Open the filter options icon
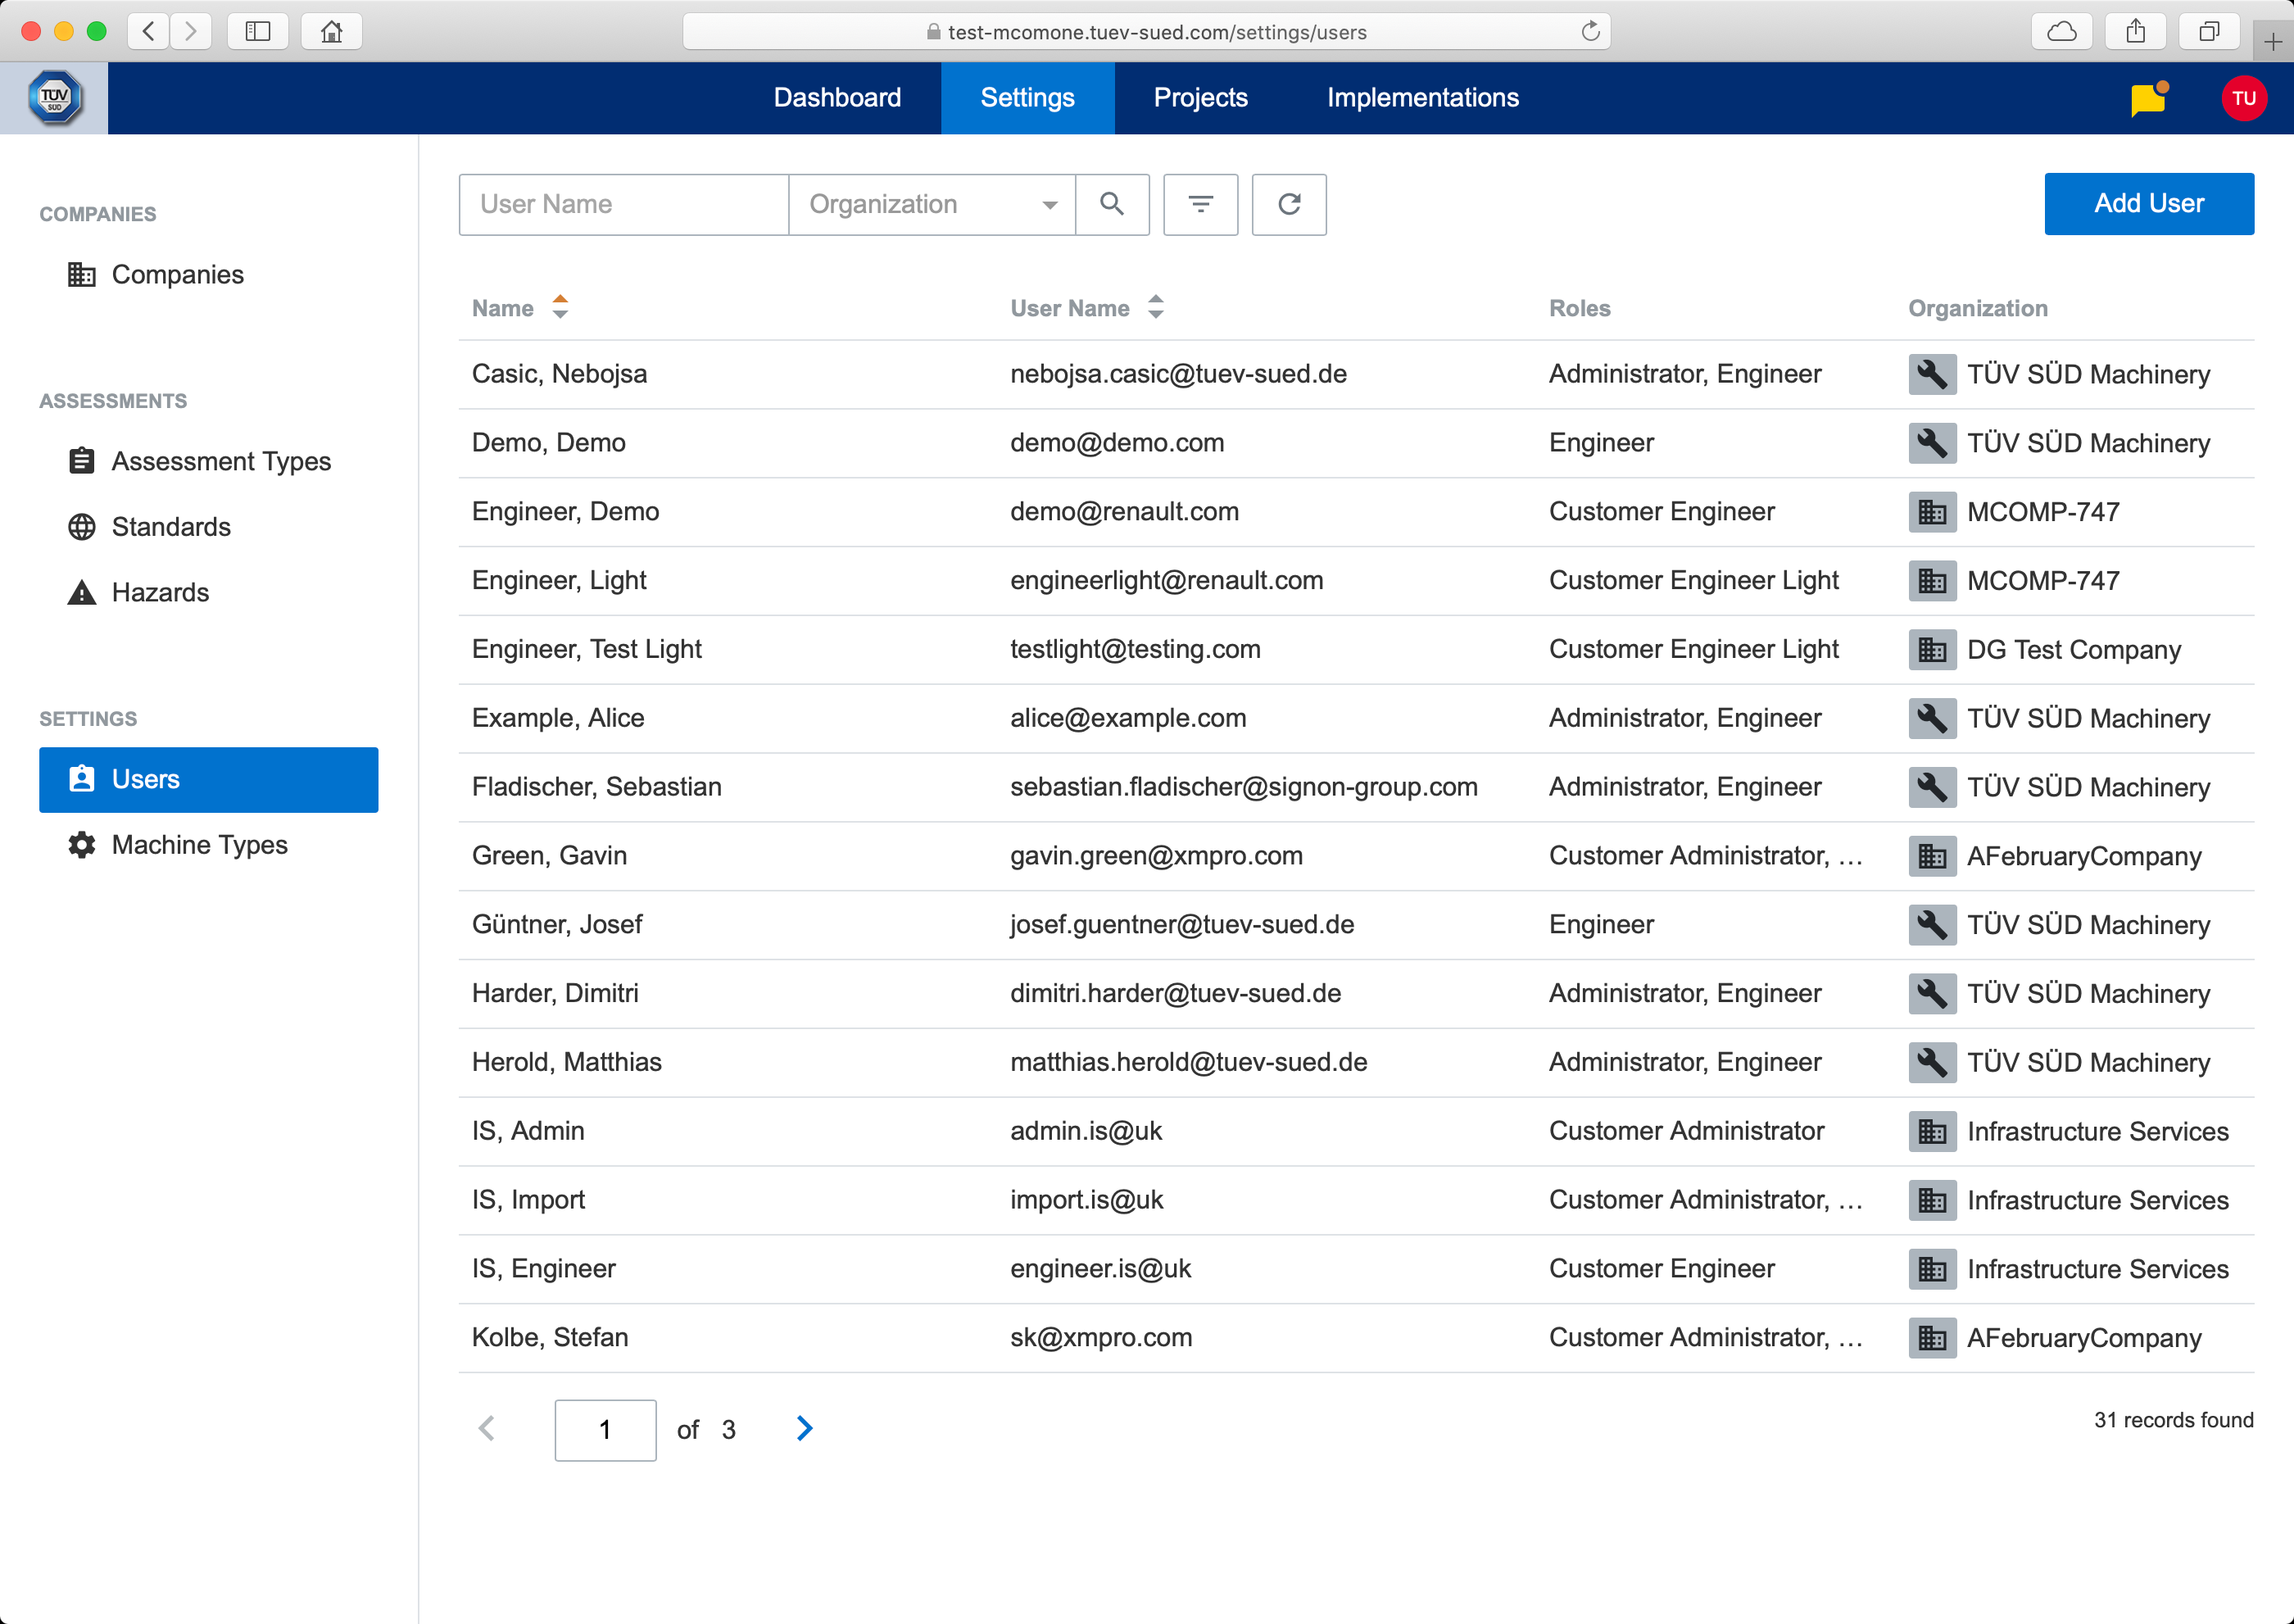The image size is (2294, 1624). tap(1200, 204)
